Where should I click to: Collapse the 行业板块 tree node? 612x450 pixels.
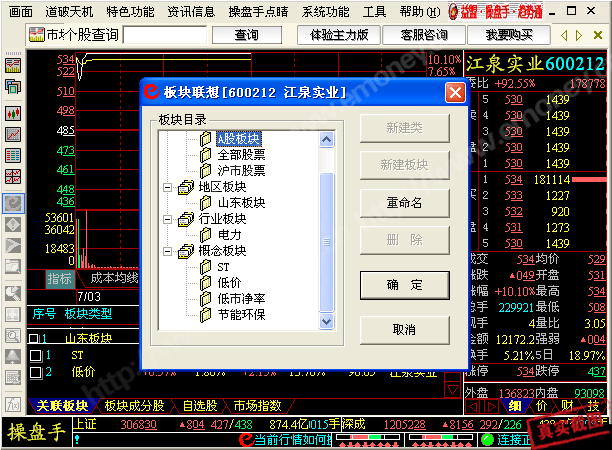(167, 218)
